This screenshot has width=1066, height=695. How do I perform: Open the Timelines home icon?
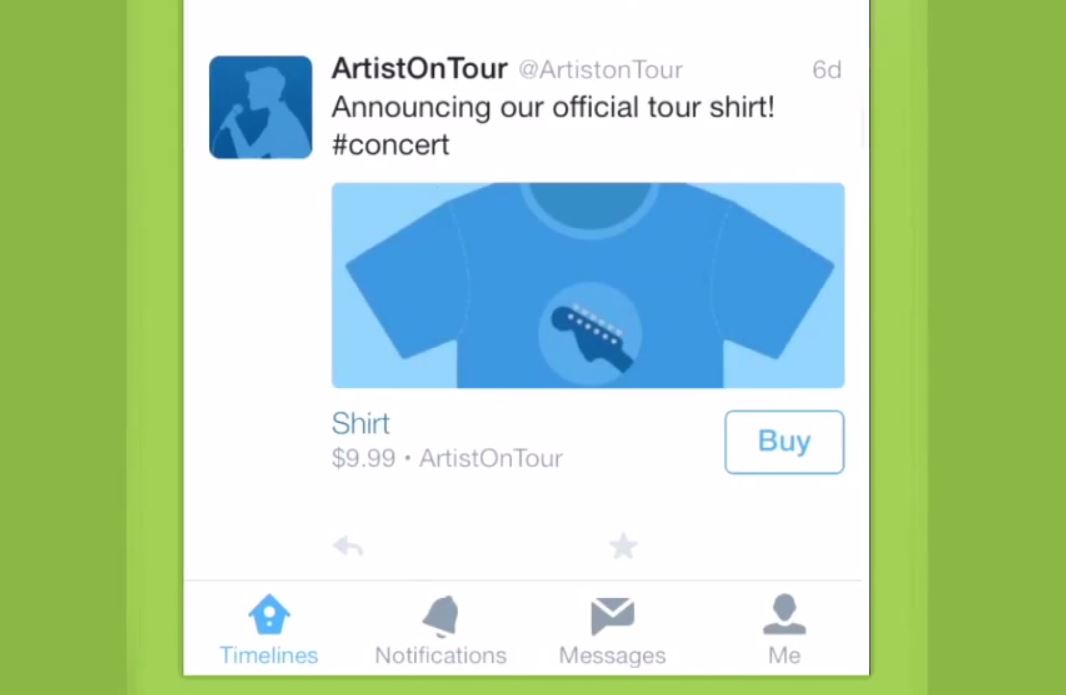tap(269, 614)
